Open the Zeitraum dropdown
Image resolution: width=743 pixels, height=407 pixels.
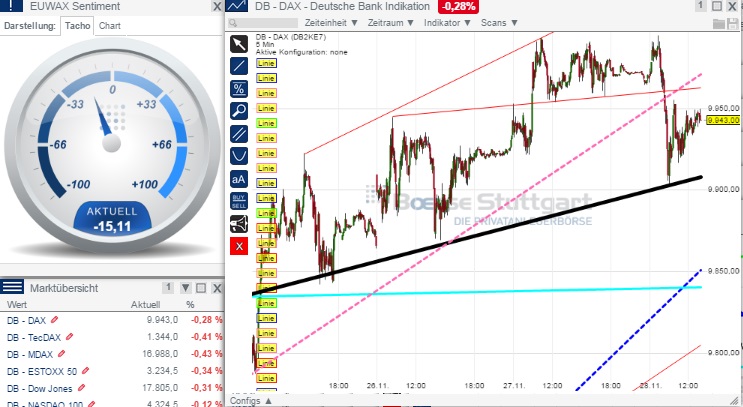click(x=390, y=23)
